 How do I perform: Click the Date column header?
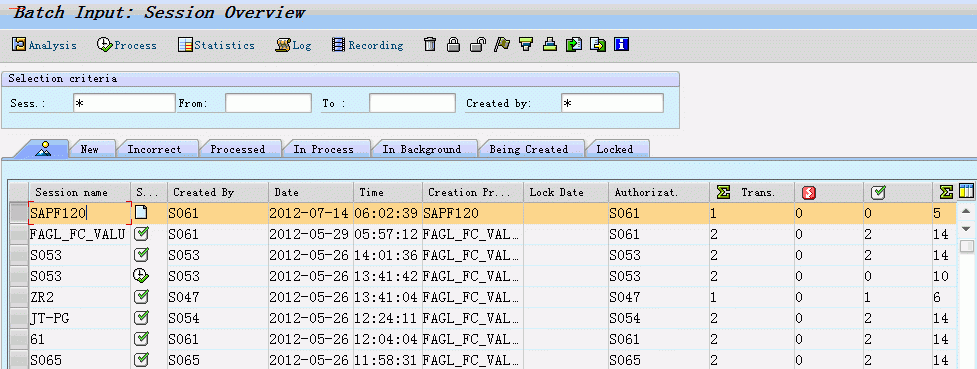pos(312,192)
